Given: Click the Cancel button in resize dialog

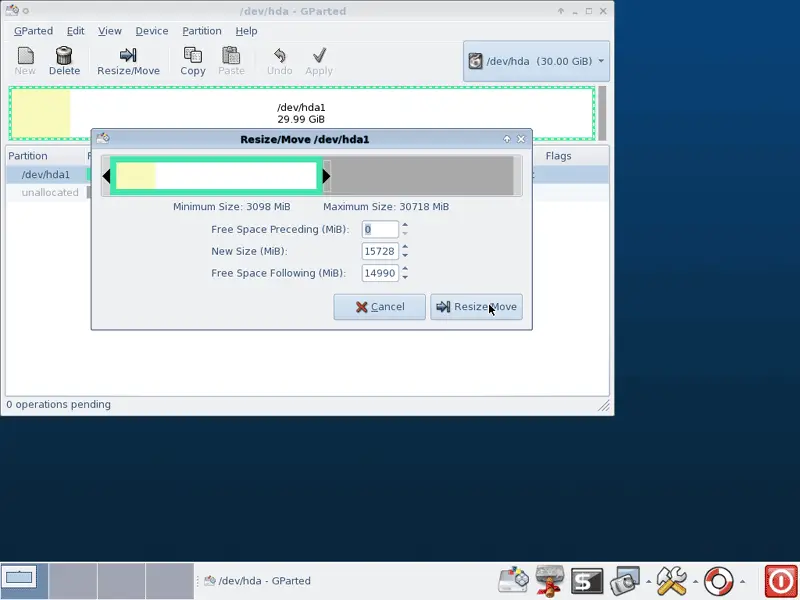Looking at the screenshot, I should click(x=380, y=307).
